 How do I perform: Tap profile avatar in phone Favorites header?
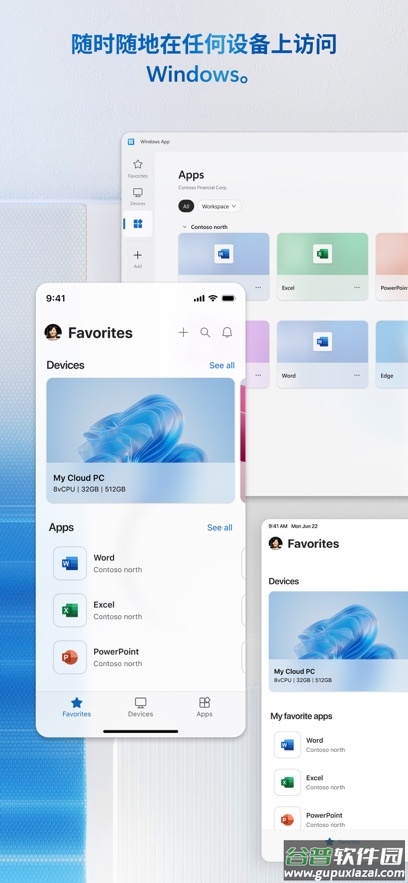coord(53,332)
